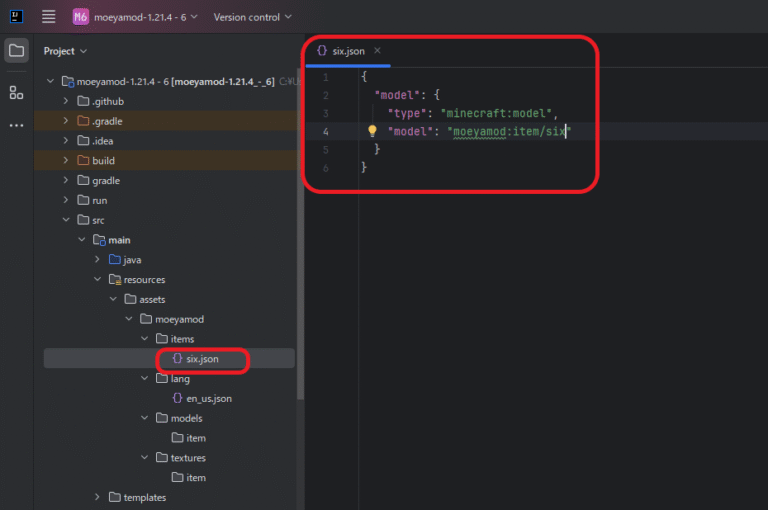768x510 pixels.
Task: Select the java source folder row
Action: pyautogui.click(x=166, y=260)
